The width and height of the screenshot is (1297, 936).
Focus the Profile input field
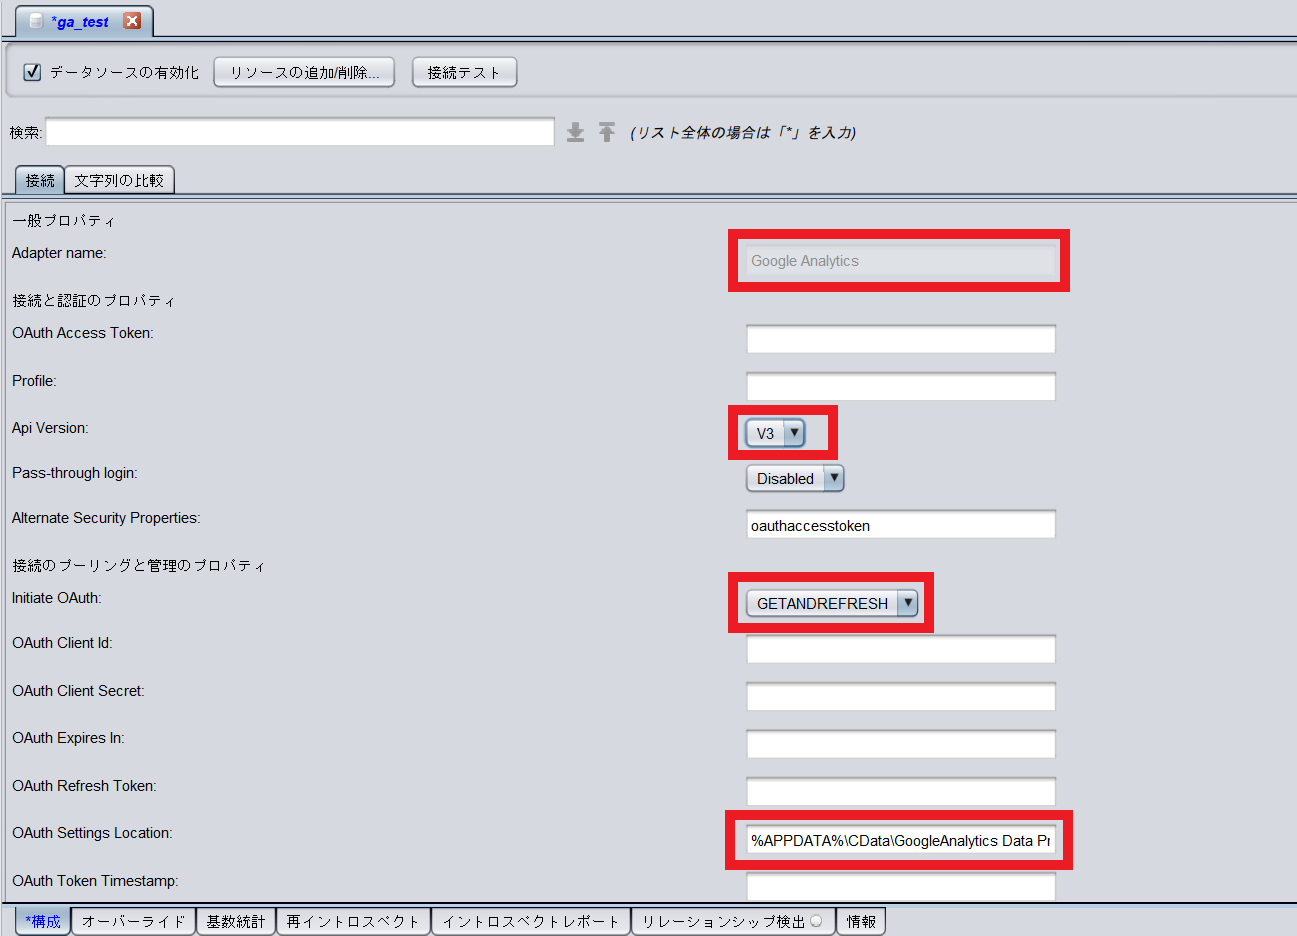(x=901, y=387)
